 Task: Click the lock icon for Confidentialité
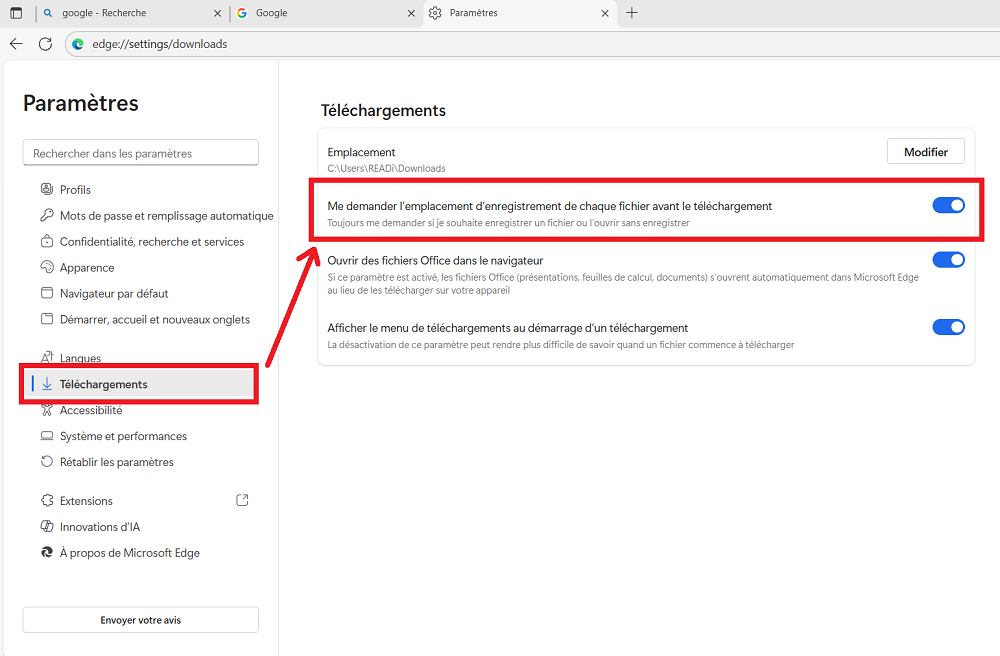46,241
